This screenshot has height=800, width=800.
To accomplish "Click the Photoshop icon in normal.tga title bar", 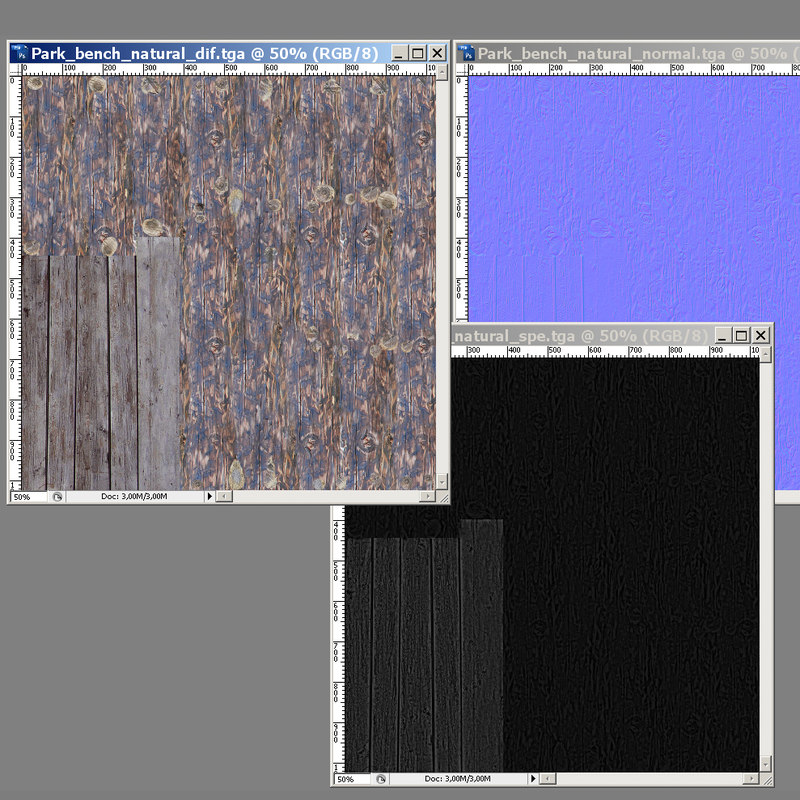I will coord(466,54).
